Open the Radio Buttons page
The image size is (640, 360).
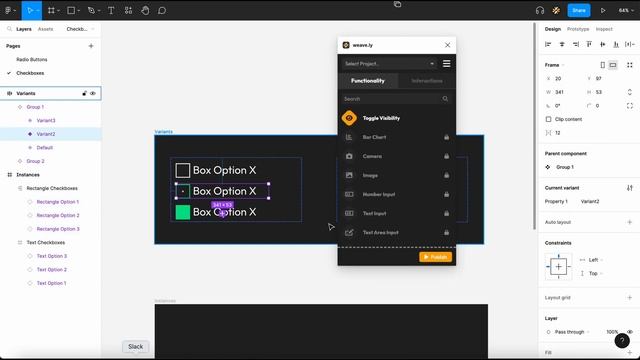(32, 60)
